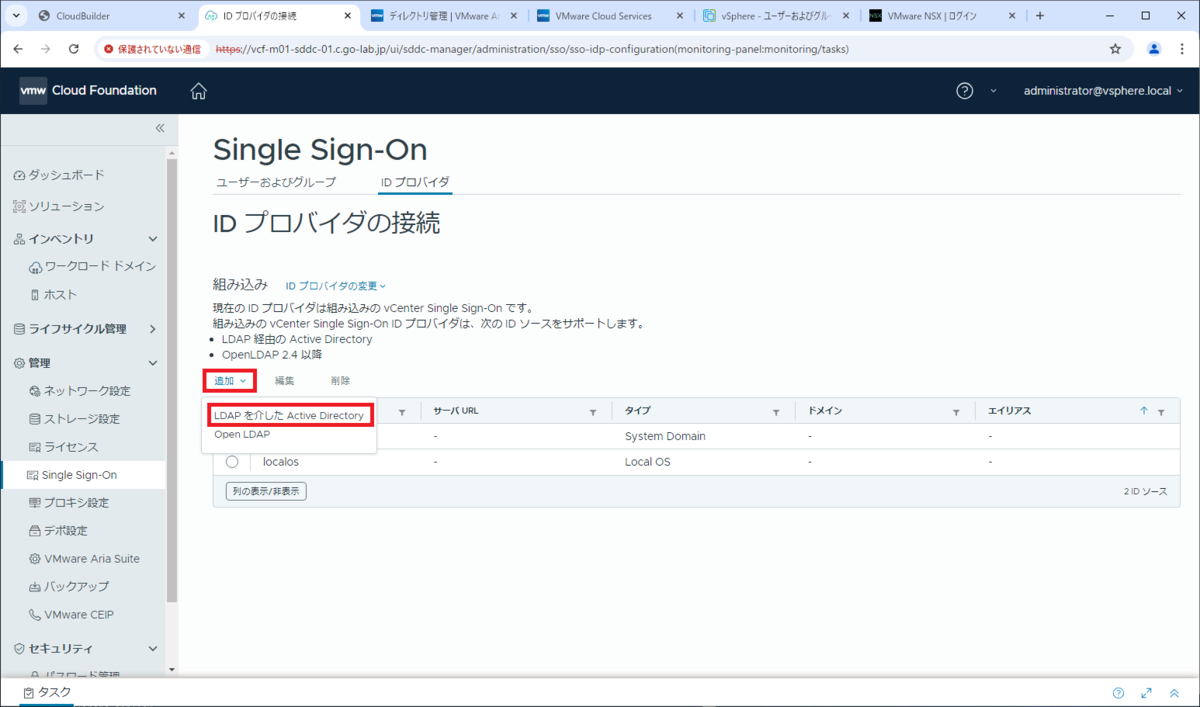Filter the エイリアス column
1200x707 pixels.
pos(1161,412)
